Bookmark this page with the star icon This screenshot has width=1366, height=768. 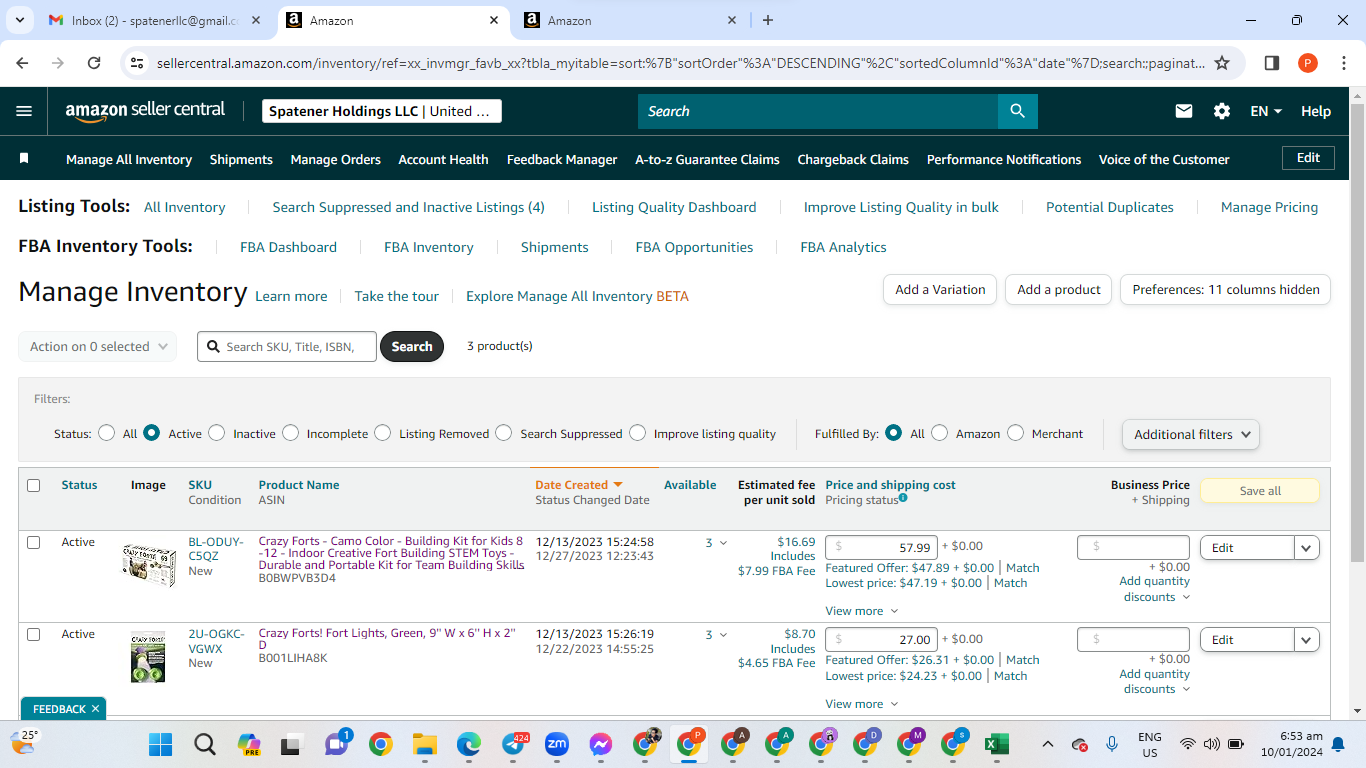1222,63
